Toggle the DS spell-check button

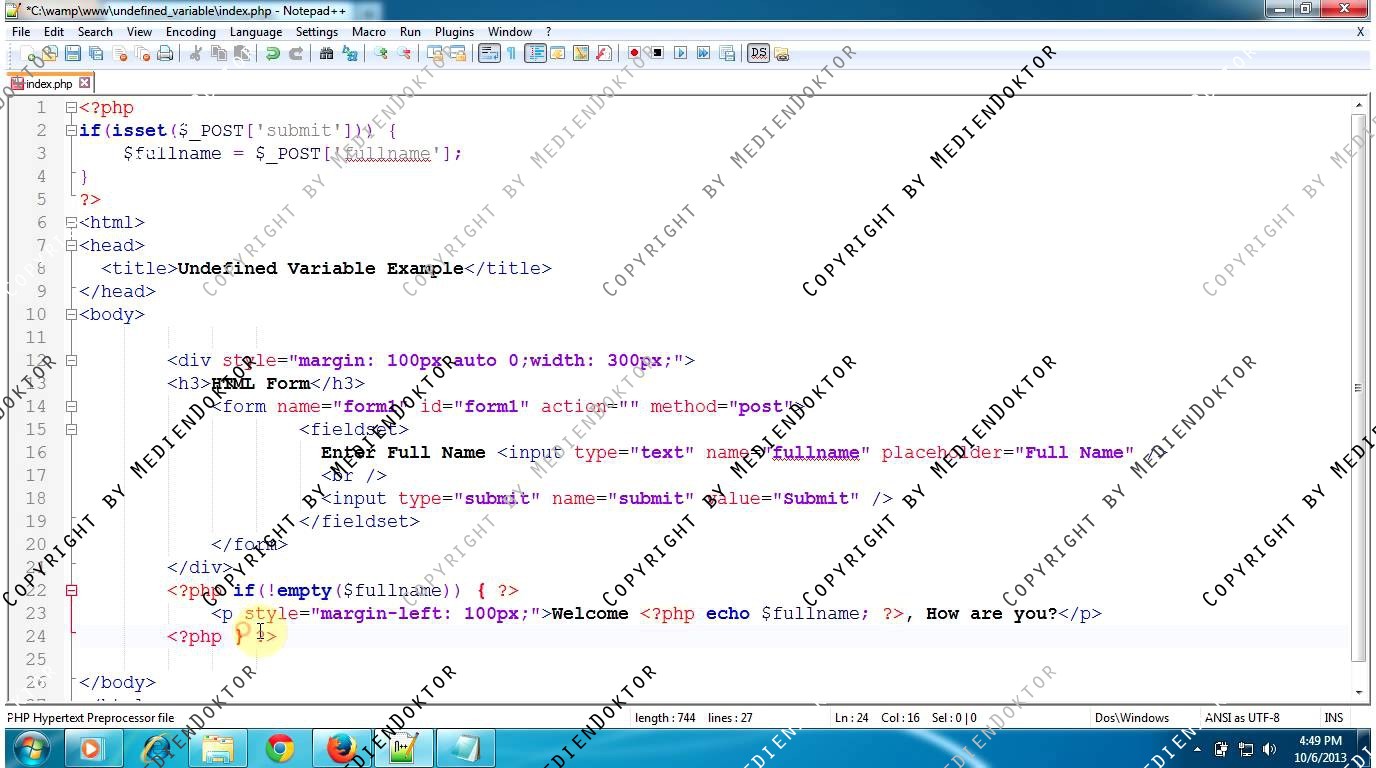(758, 54)
